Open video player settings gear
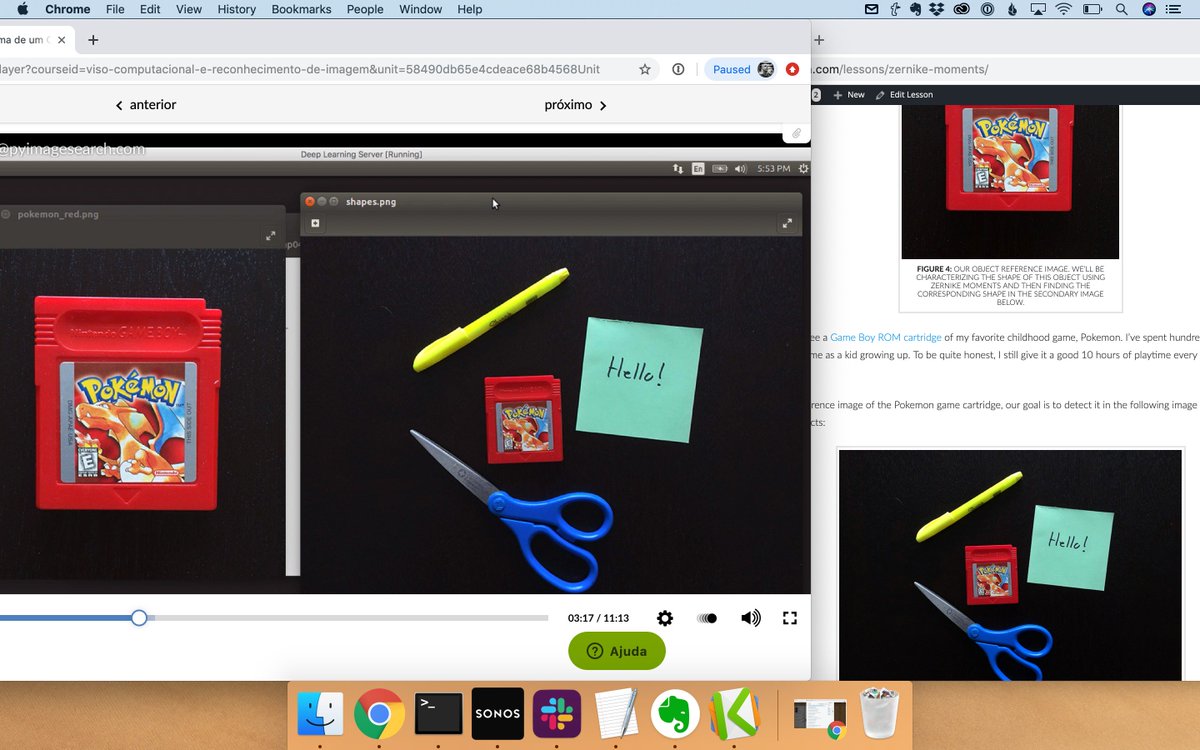This screenshot has width=1200, height=750. click(665, 618)
